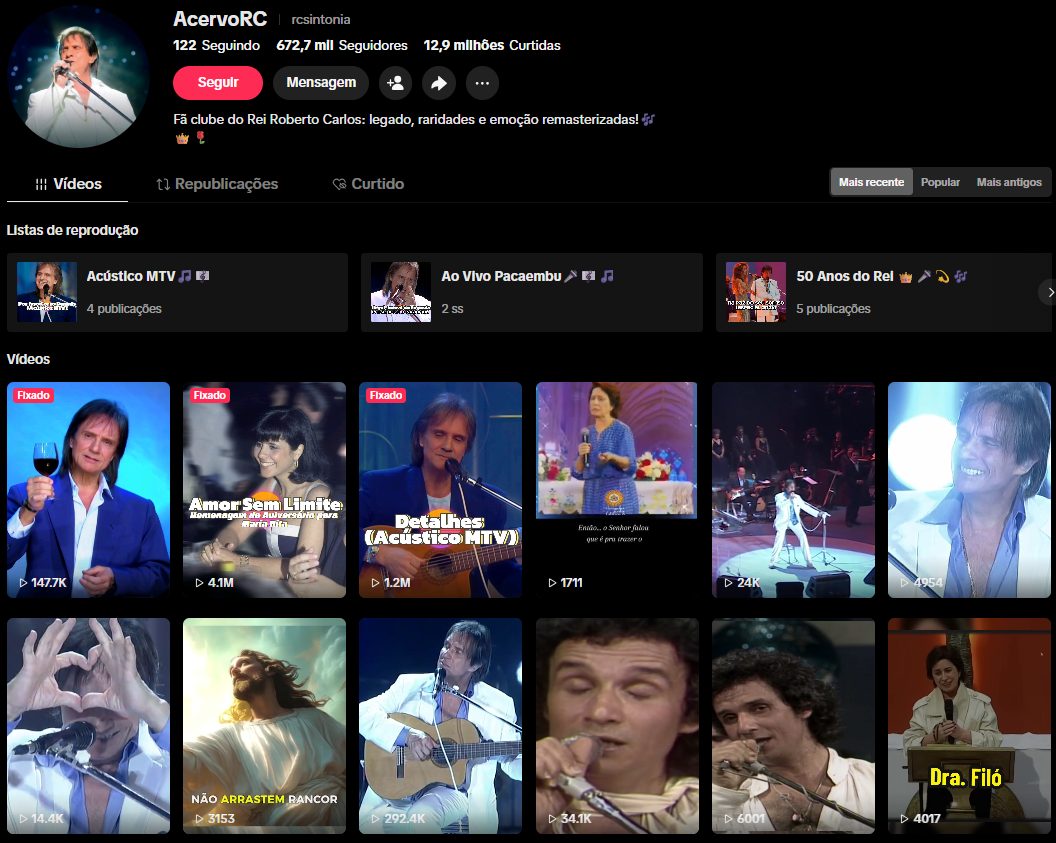1056x843 pixels.
Task: Click the Fixado badge on 147.7K video
Action: 34,395
